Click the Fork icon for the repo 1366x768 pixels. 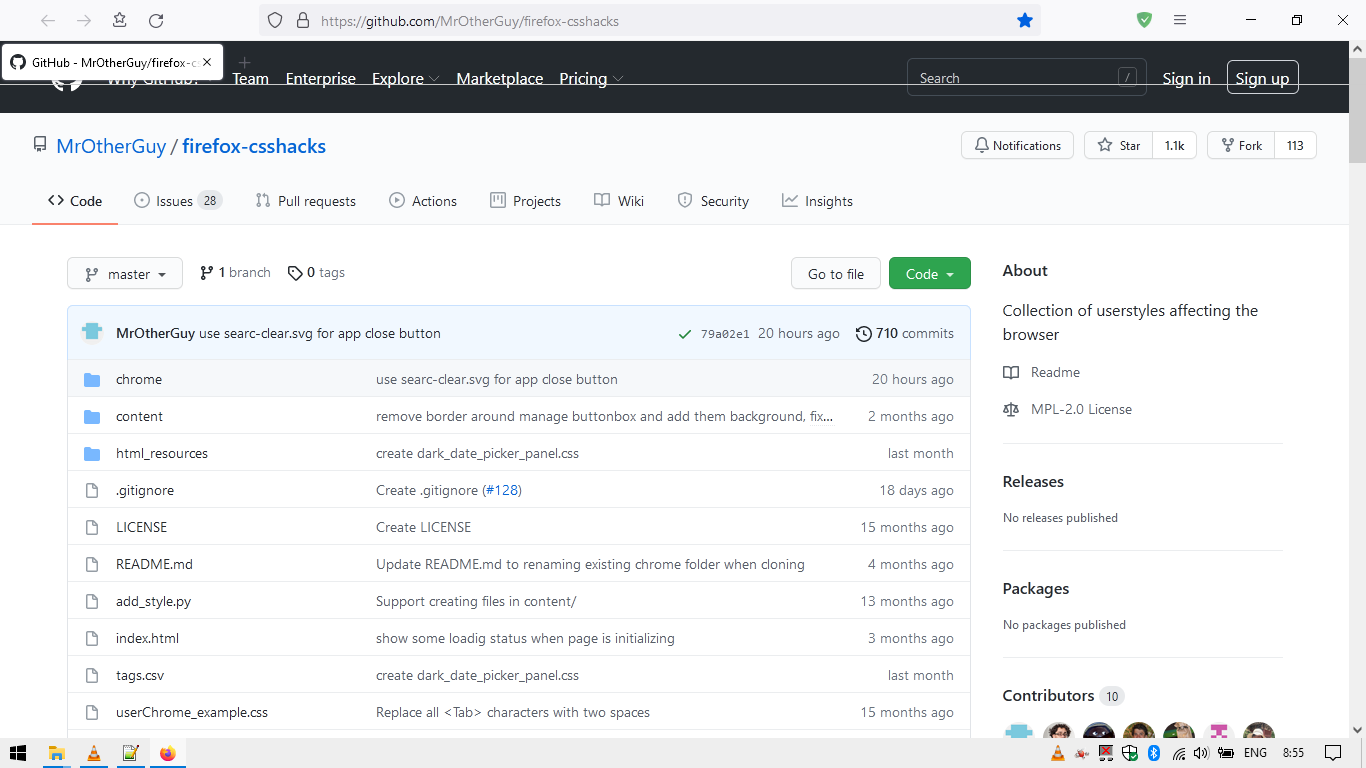point(1226,145)
